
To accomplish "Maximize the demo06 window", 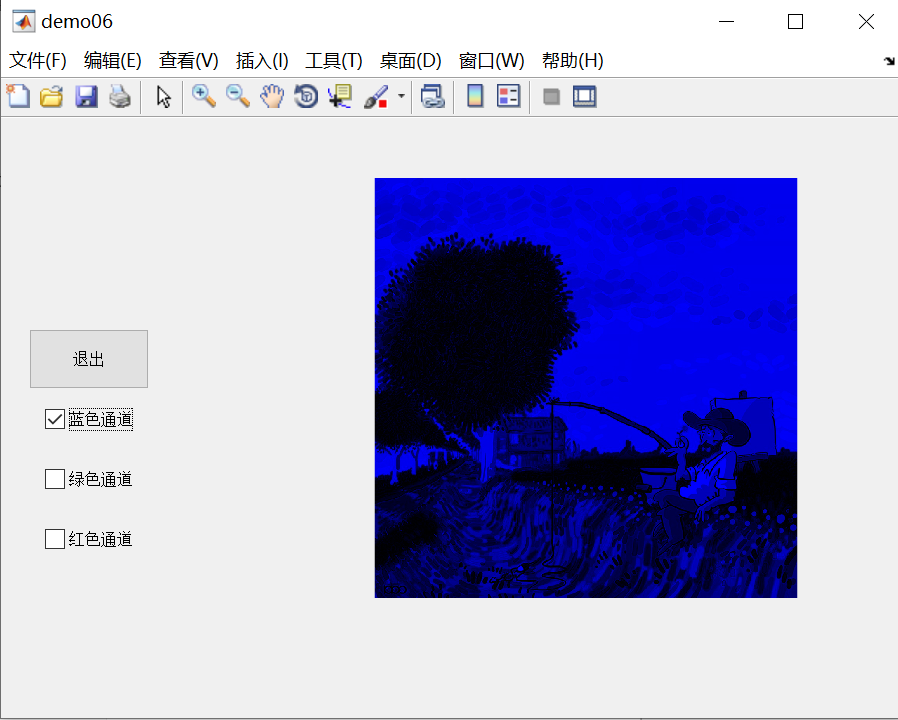I will pyautogui.click(x=795, y=22).
